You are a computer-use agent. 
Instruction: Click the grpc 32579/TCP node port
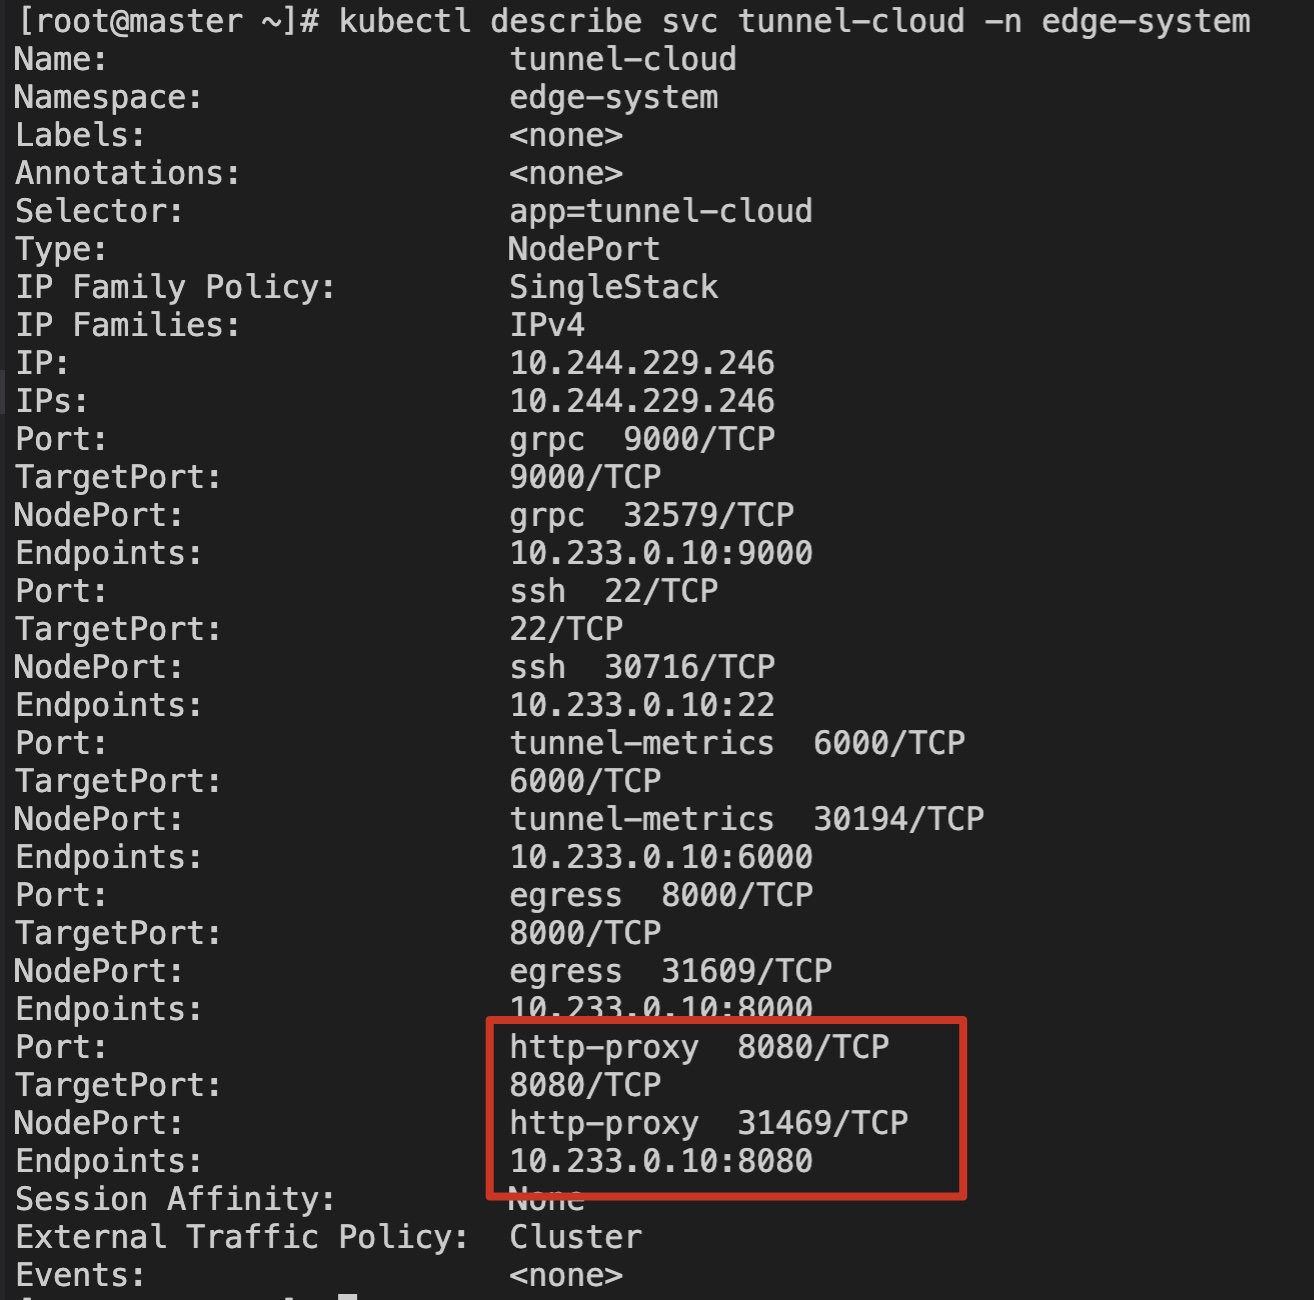tap(651, 515)
